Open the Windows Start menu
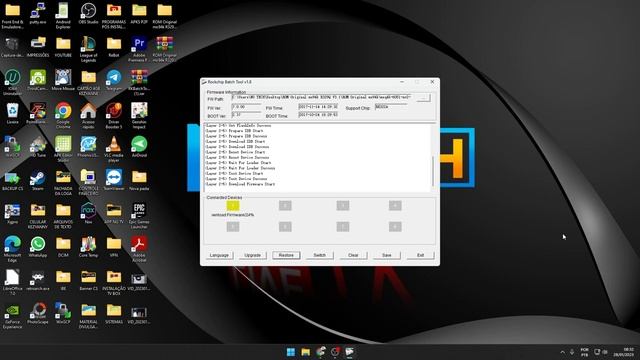This screenshot has width=640, height=360. click(291, 352)
